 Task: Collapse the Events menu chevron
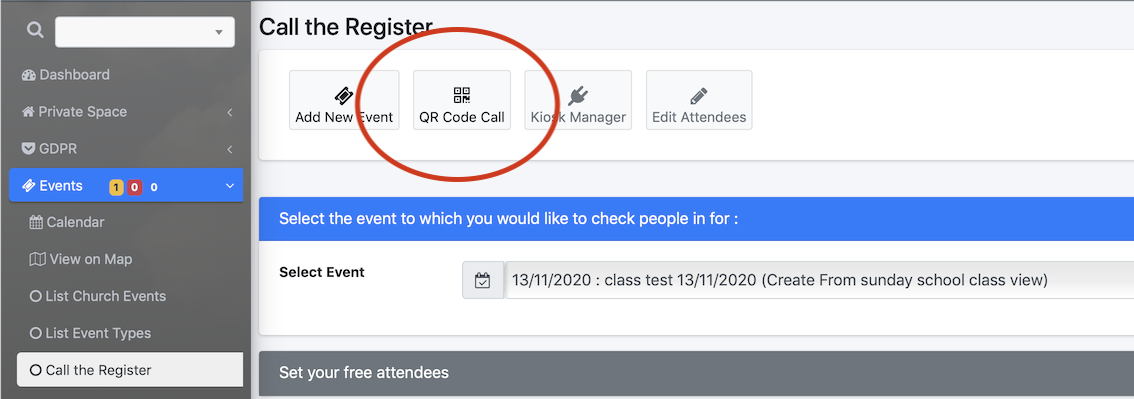(x=229, y=186)
